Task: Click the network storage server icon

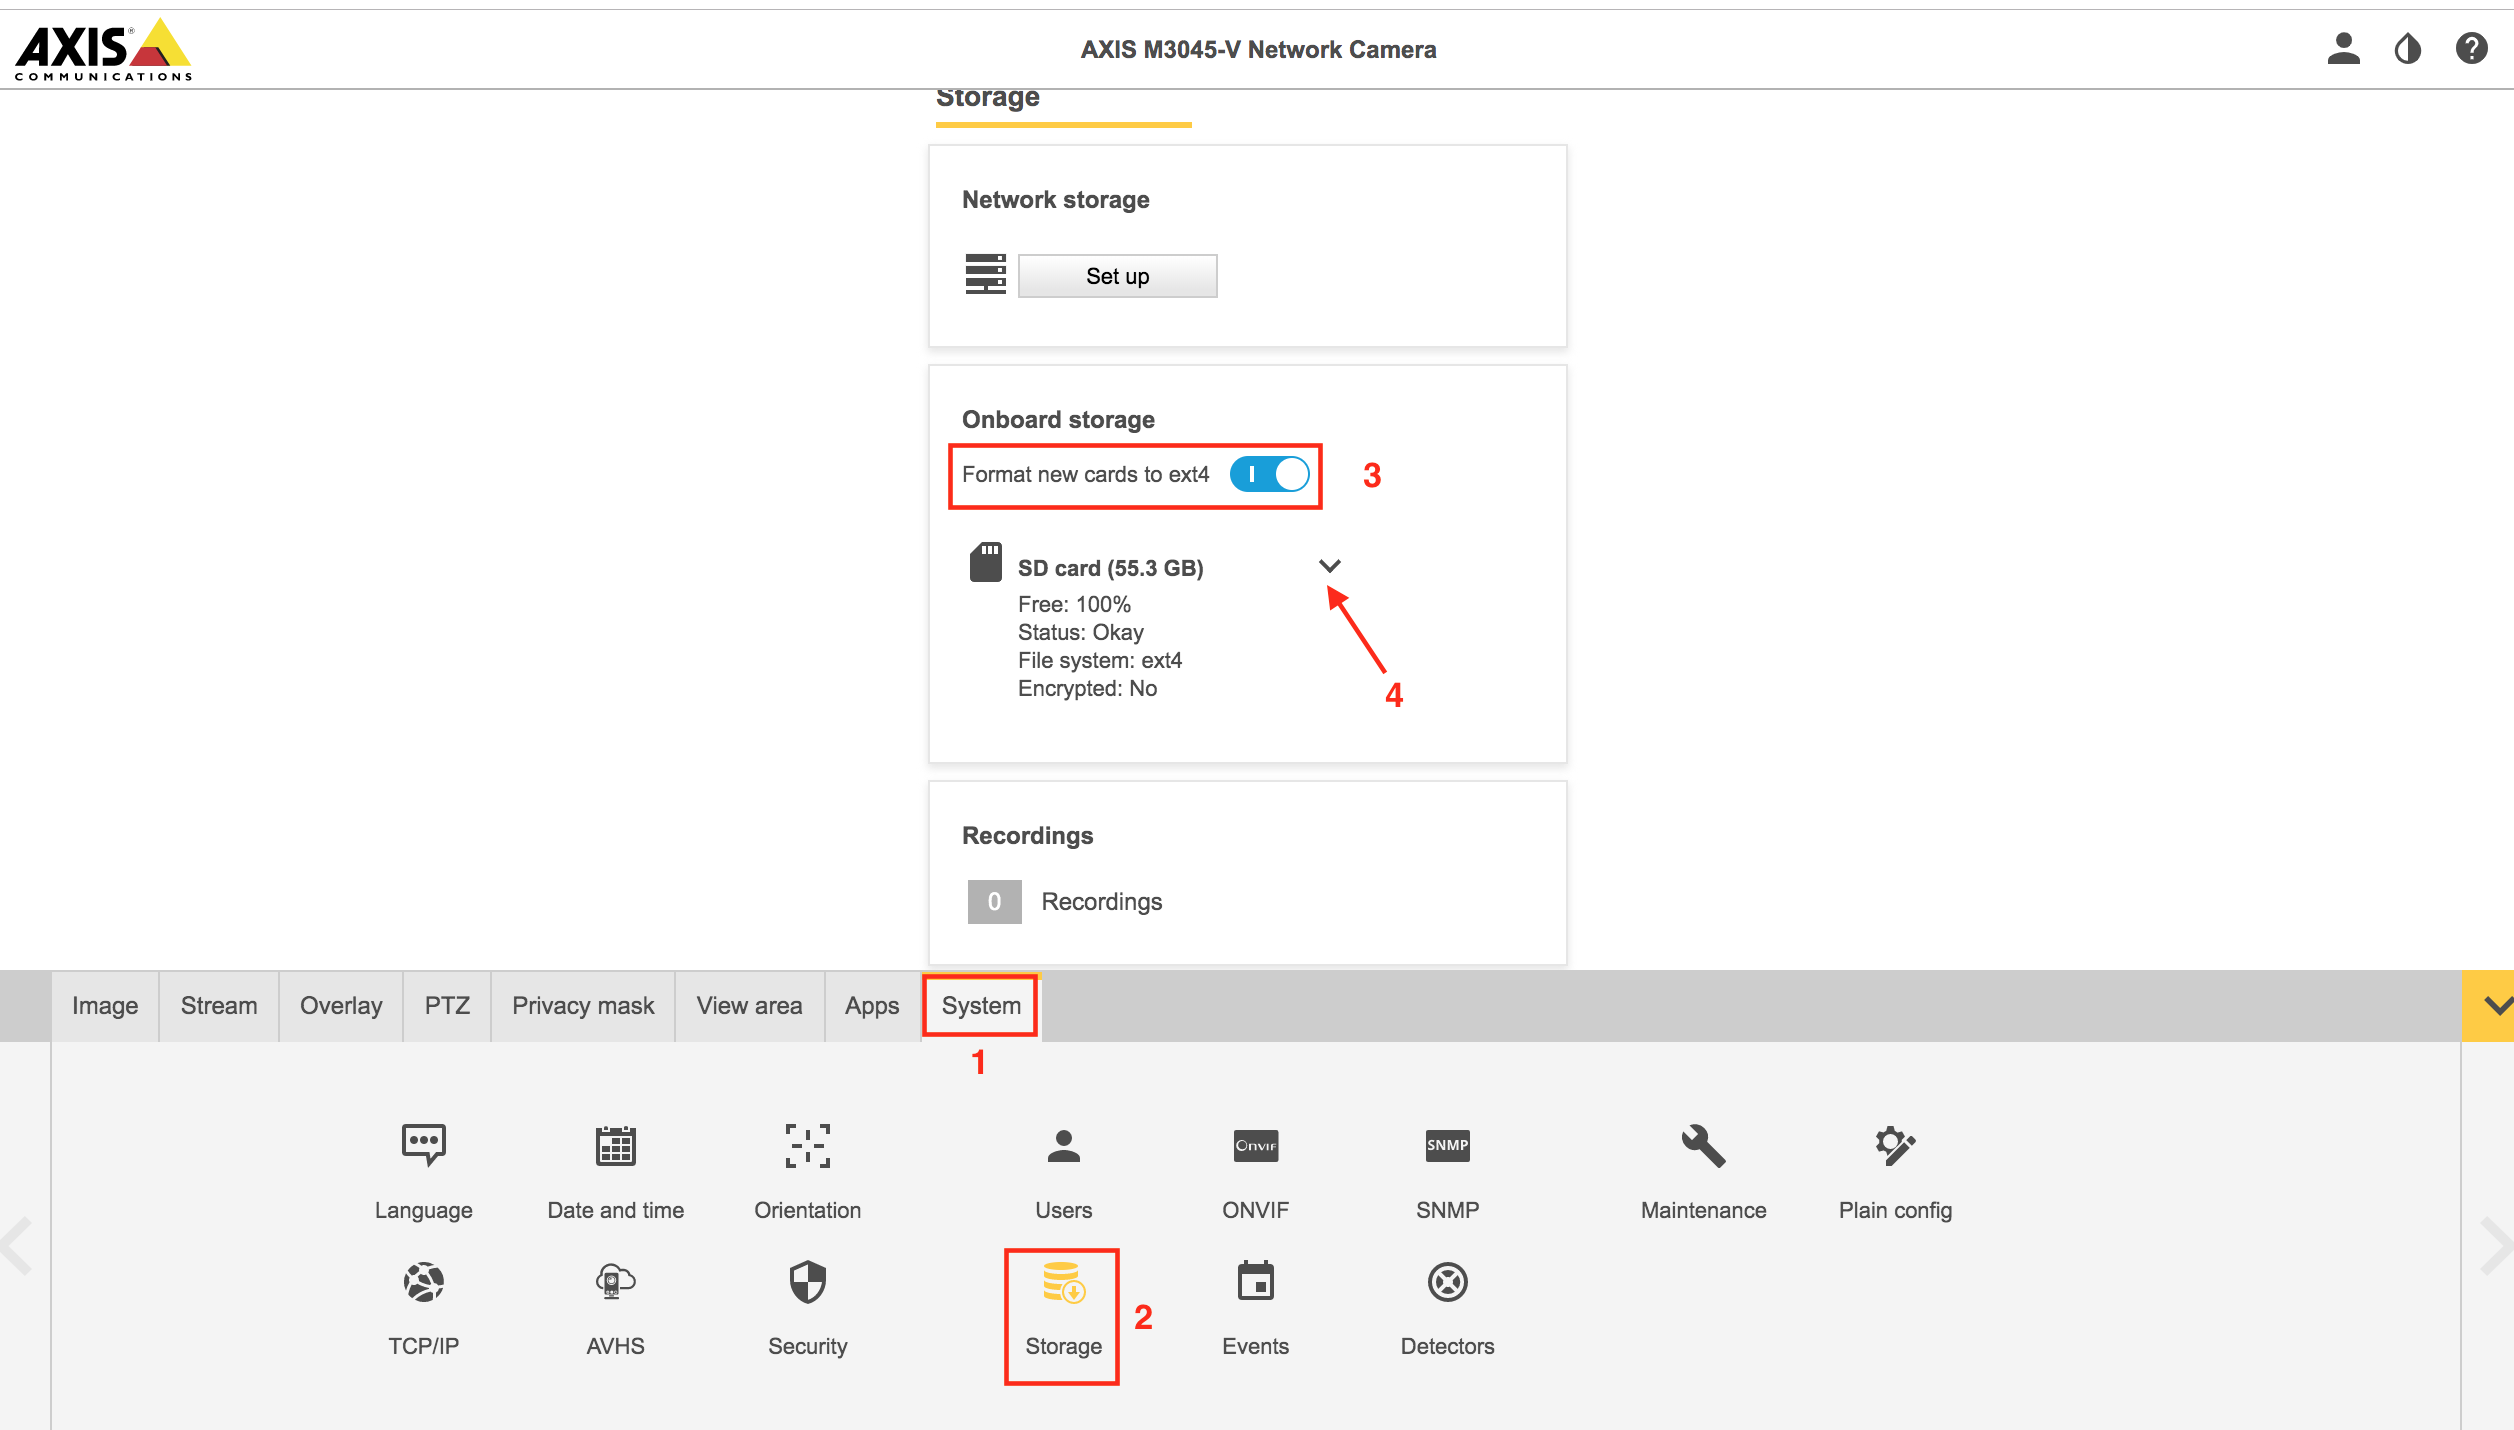Action: (x=986, y=274)
